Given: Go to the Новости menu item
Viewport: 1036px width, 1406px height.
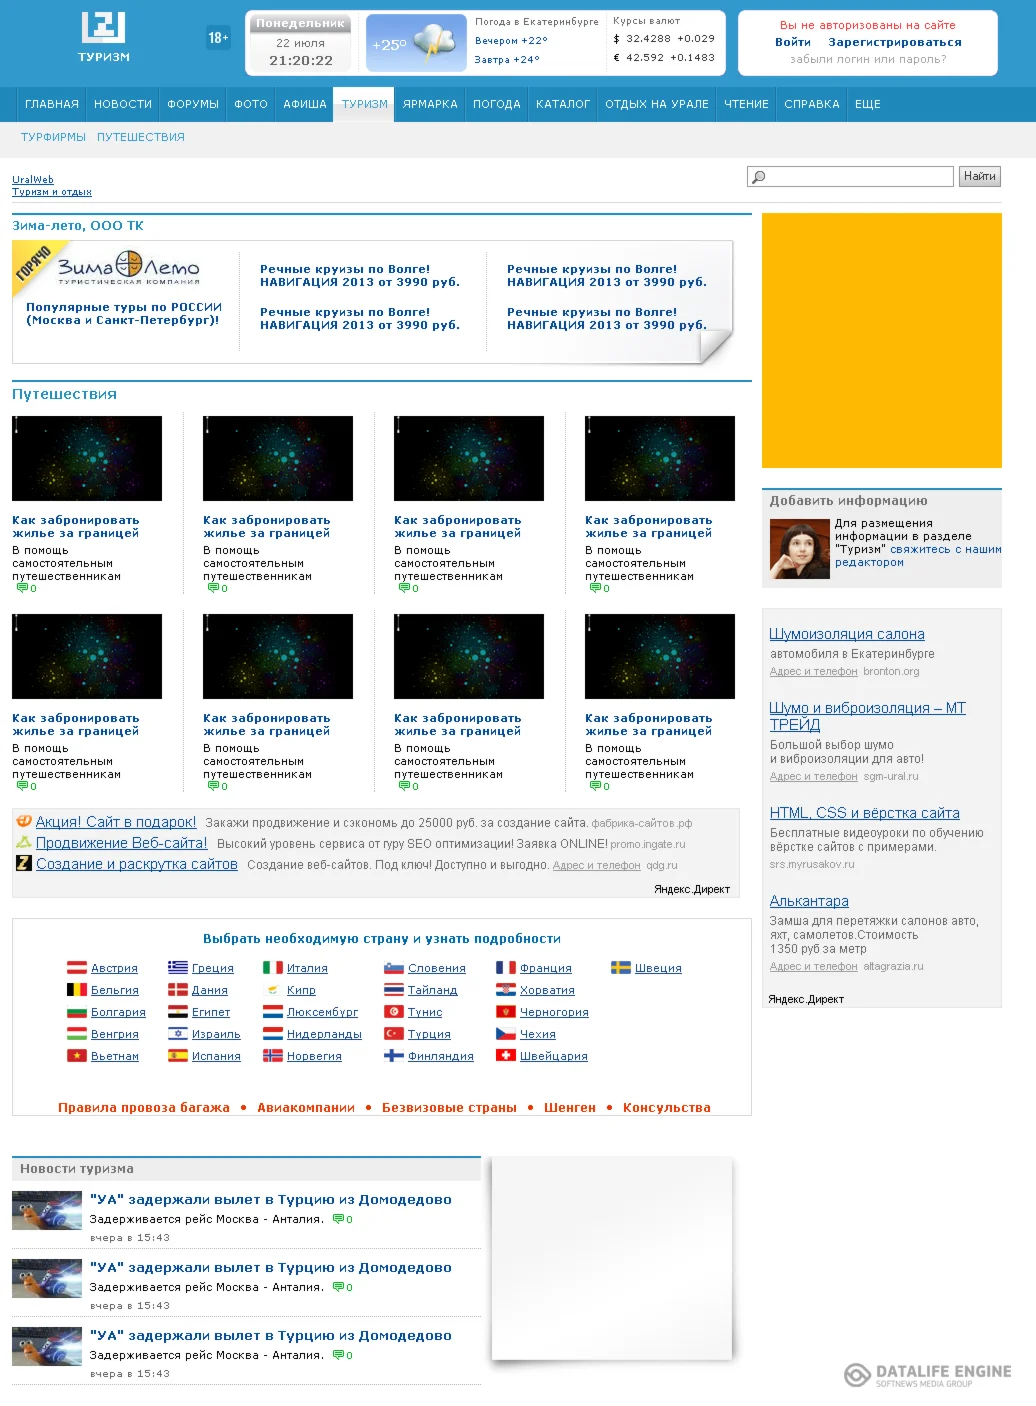Looking at the screenshot, I should point(123,104).
